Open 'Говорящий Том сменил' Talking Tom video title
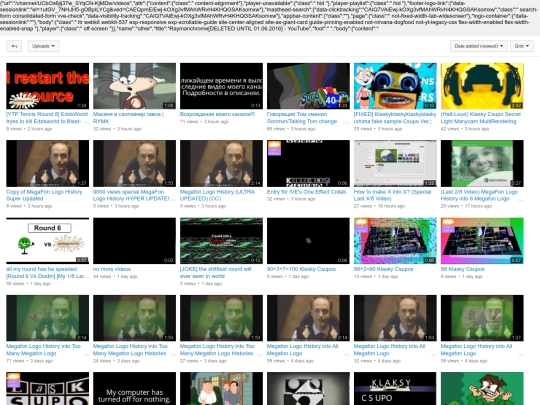540x405 pixels. 302,117
